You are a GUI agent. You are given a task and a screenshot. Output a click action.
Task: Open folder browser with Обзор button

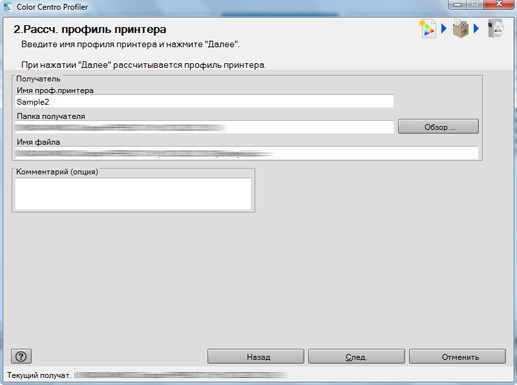tap(438, 127)
